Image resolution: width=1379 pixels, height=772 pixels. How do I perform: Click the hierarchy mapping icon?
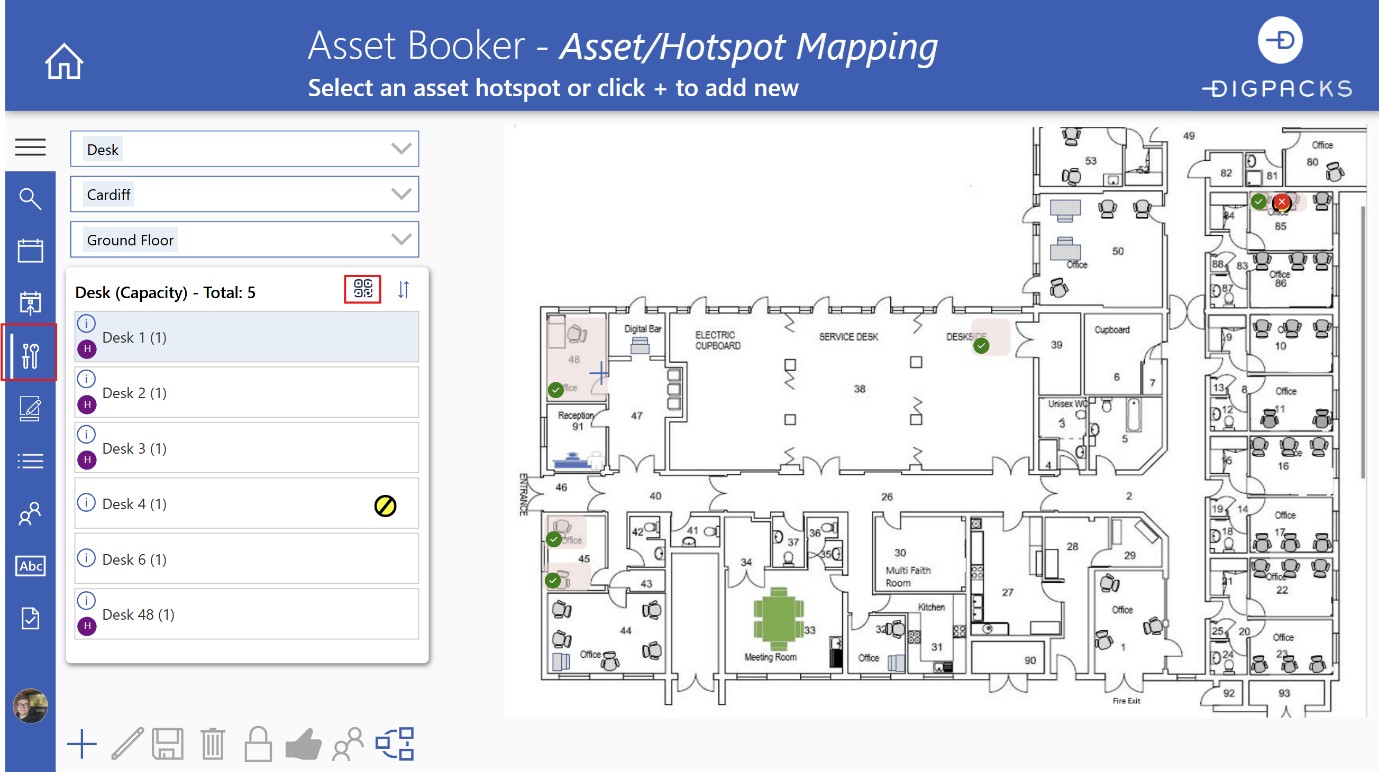pyautogui.click(x=394, y=744)
